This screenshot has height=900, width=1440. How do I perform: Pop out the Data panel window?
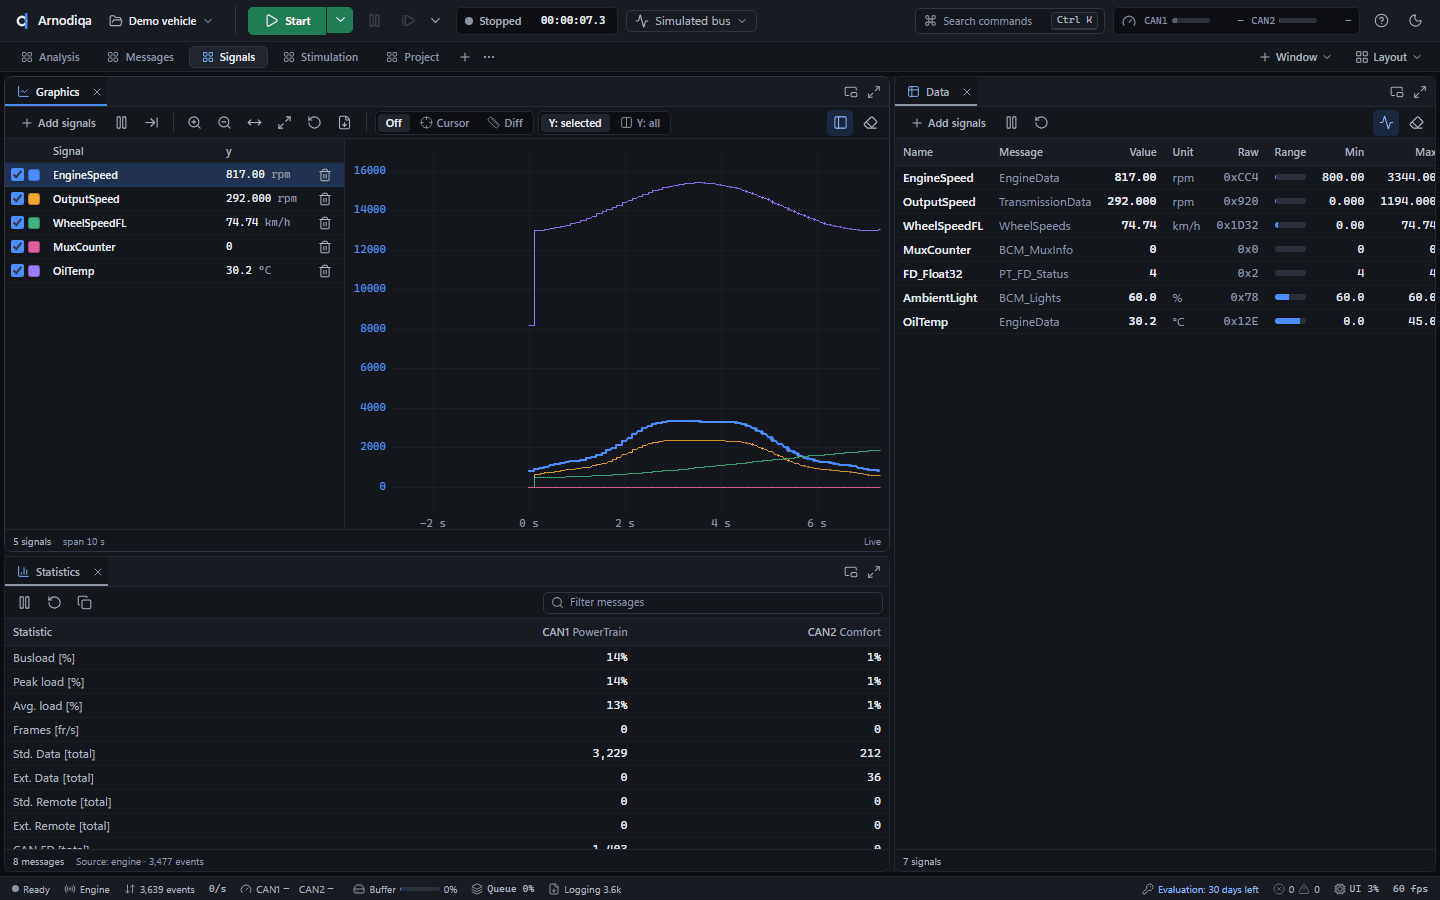pyautogui.click(x=1397, y=92)
